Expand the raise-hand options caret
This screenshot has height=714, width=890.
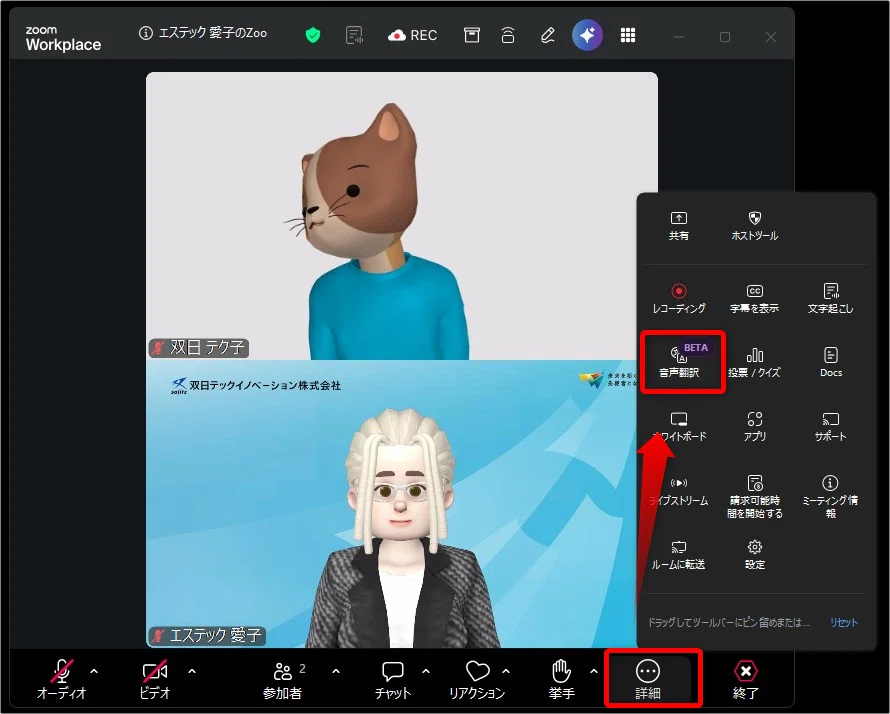[594, 671]
